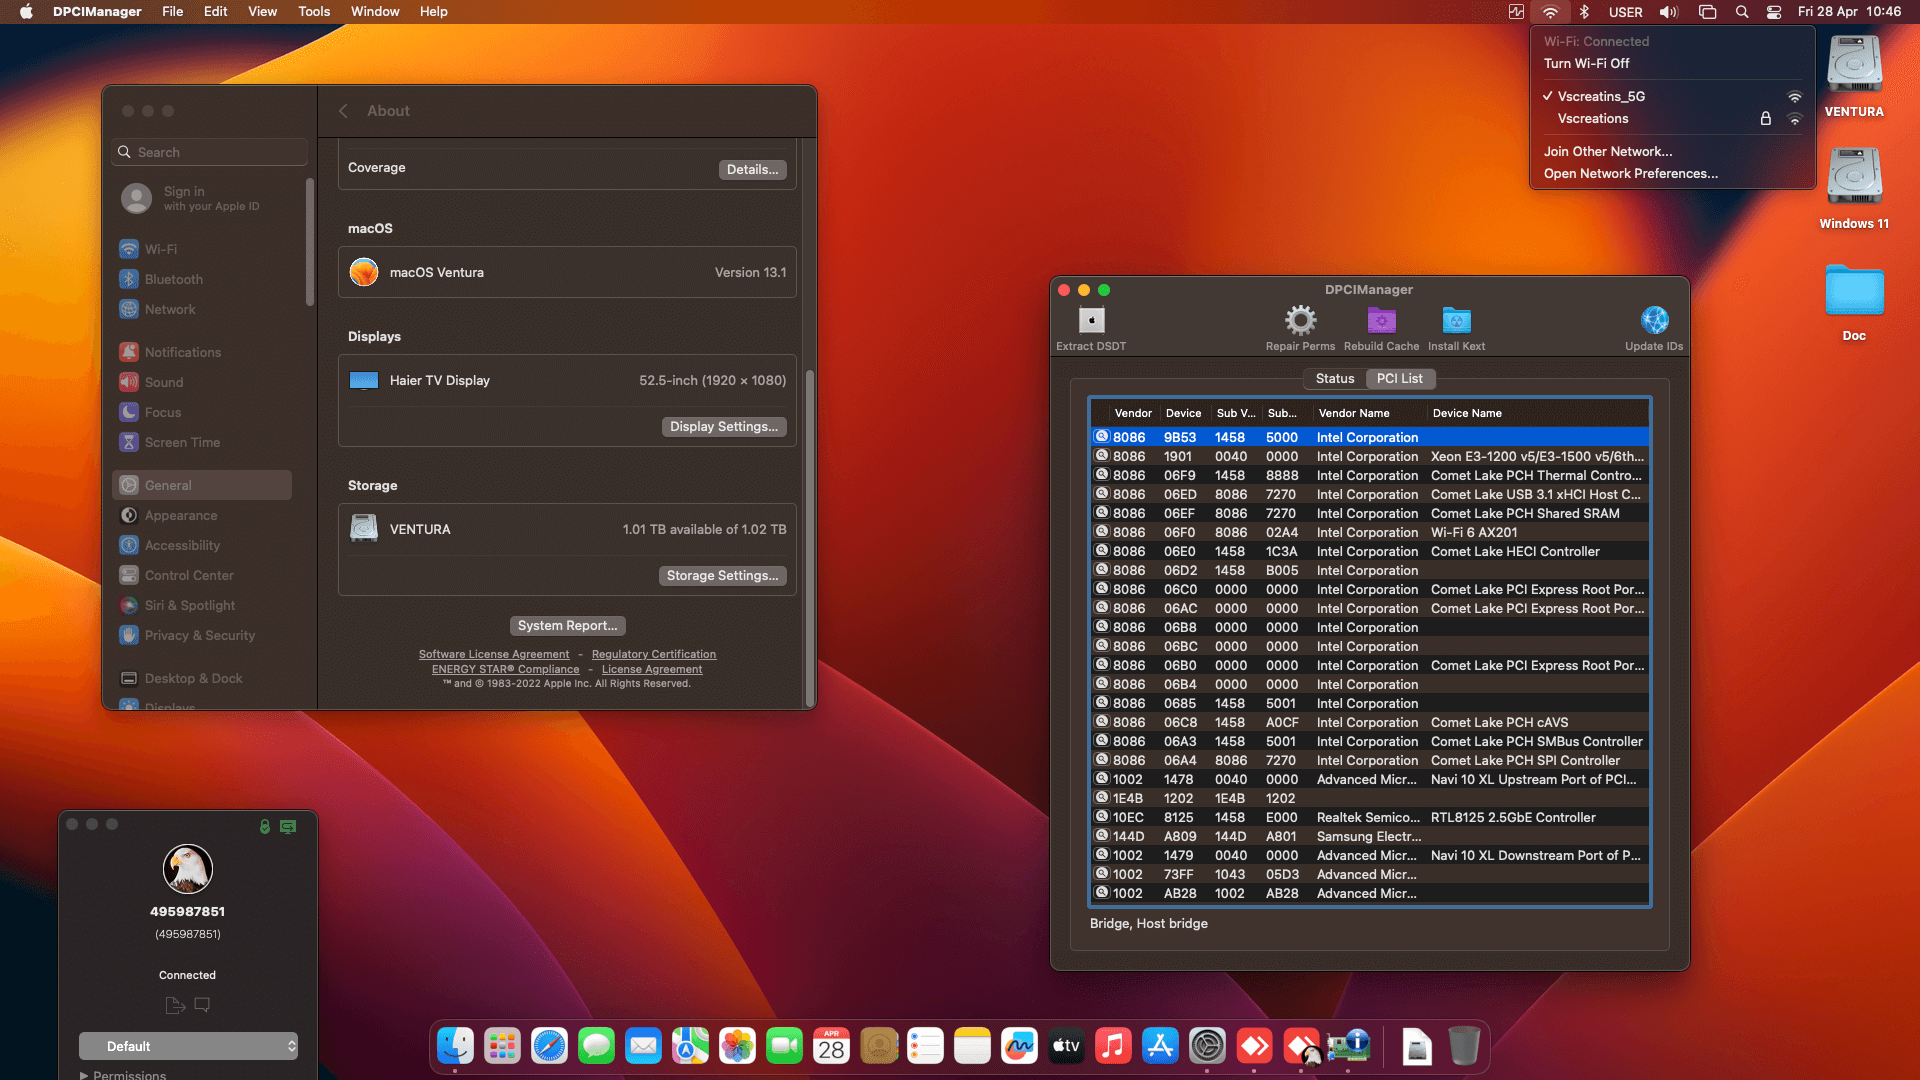
Task: Click Rebuild Cache toolbar icon
Action: pyautogui.click(x=1381, y=321)
